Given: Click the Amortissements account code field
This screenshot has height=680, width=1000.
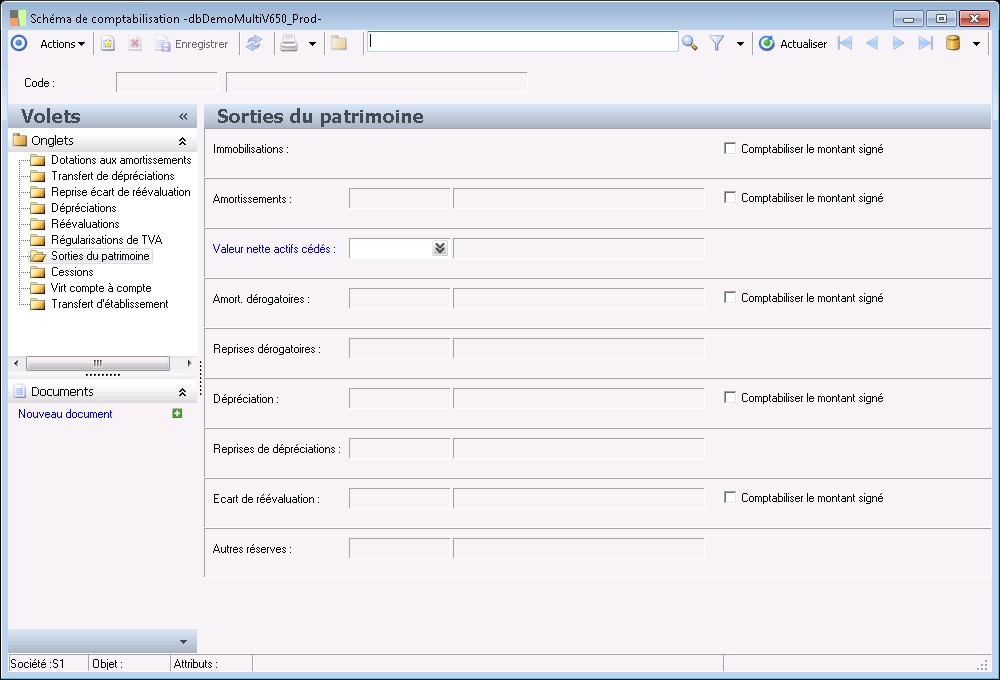Looking at the screenshot, I should (x=400, y=198).
